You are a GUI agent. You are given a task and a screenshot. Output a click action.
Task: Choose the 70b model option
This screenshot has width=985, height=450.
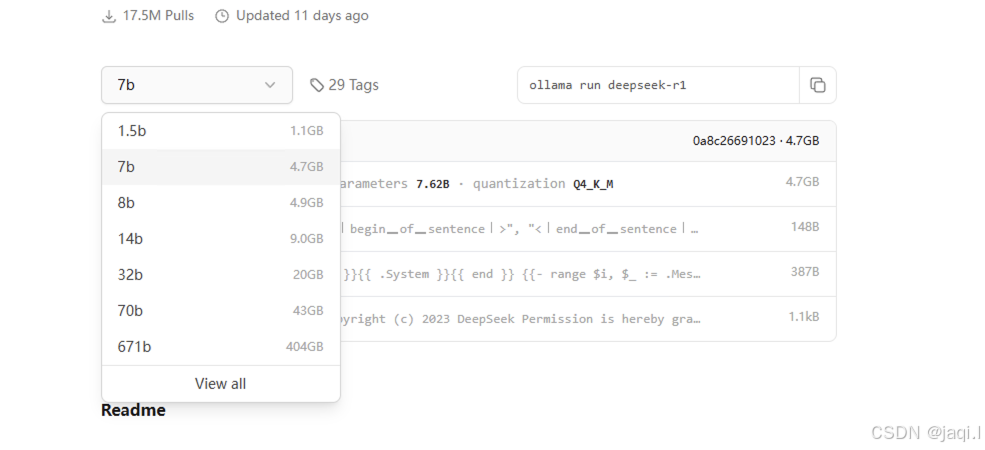pyautogui.click(x=220, y=310)
